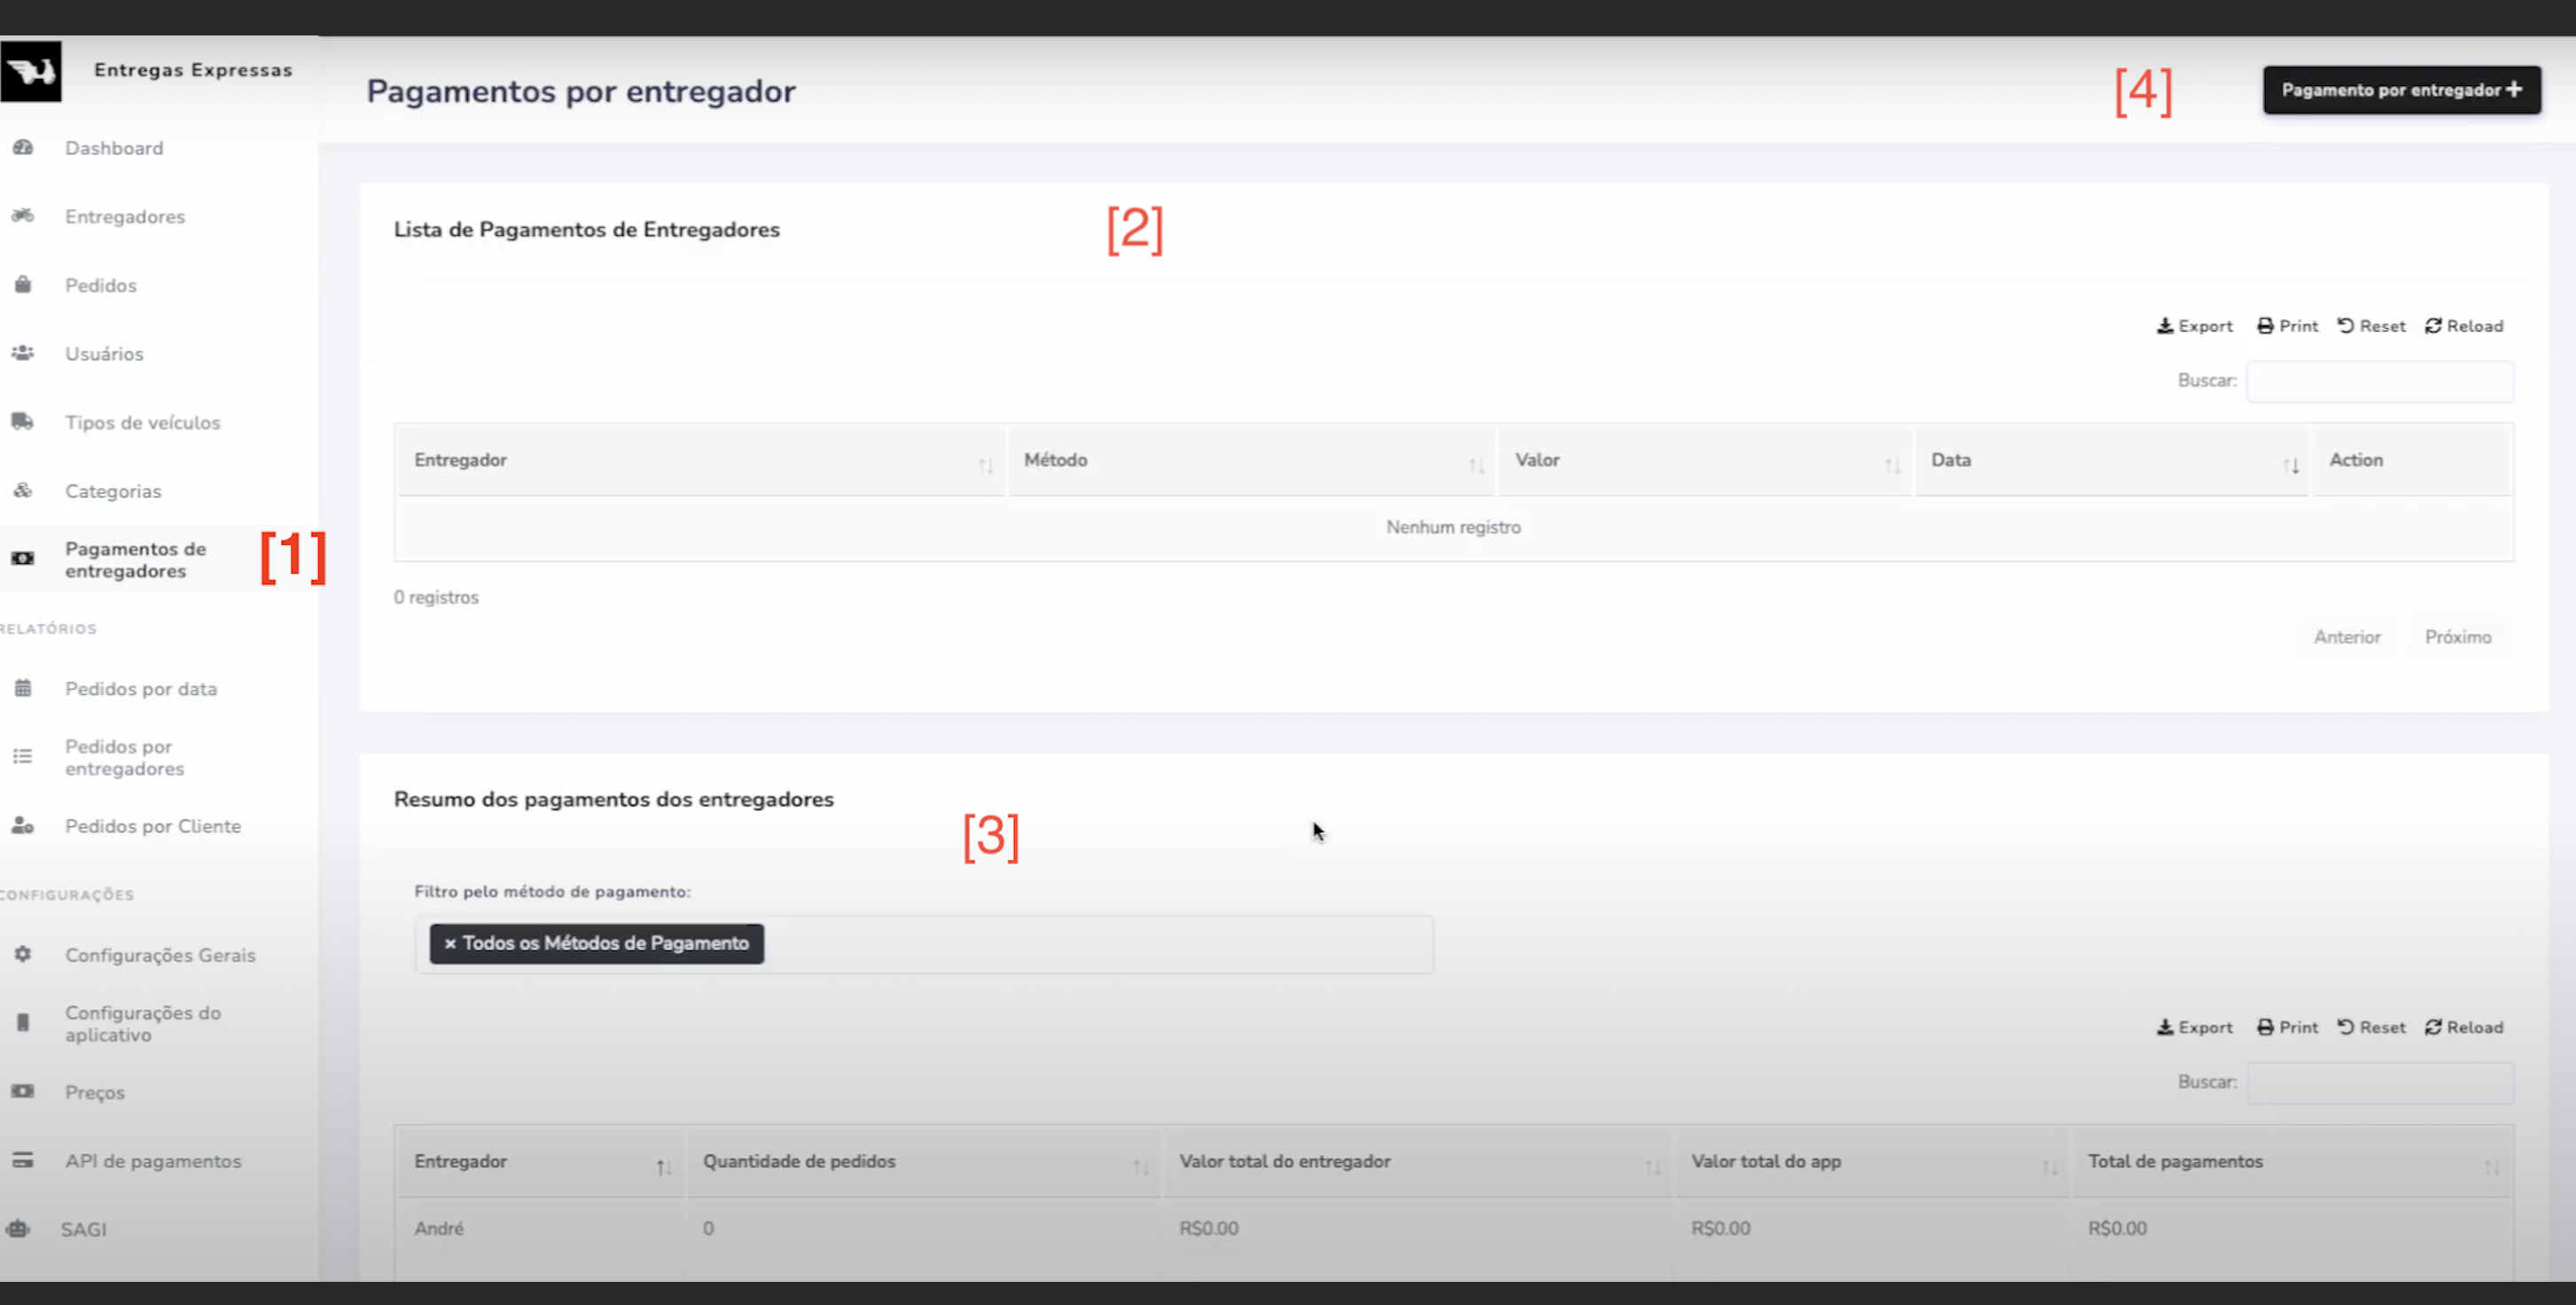
Task: Click the Pedidos bag icon
Action: tap(23, 285)
